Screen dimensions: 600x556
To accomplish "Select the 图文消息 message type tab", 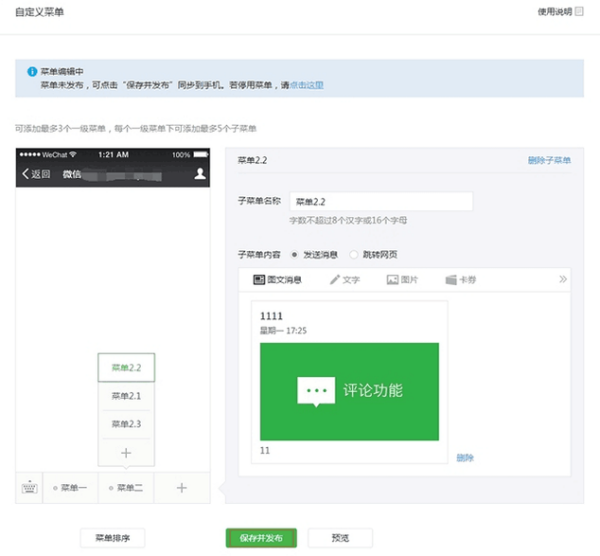I will tap(277, 279).
